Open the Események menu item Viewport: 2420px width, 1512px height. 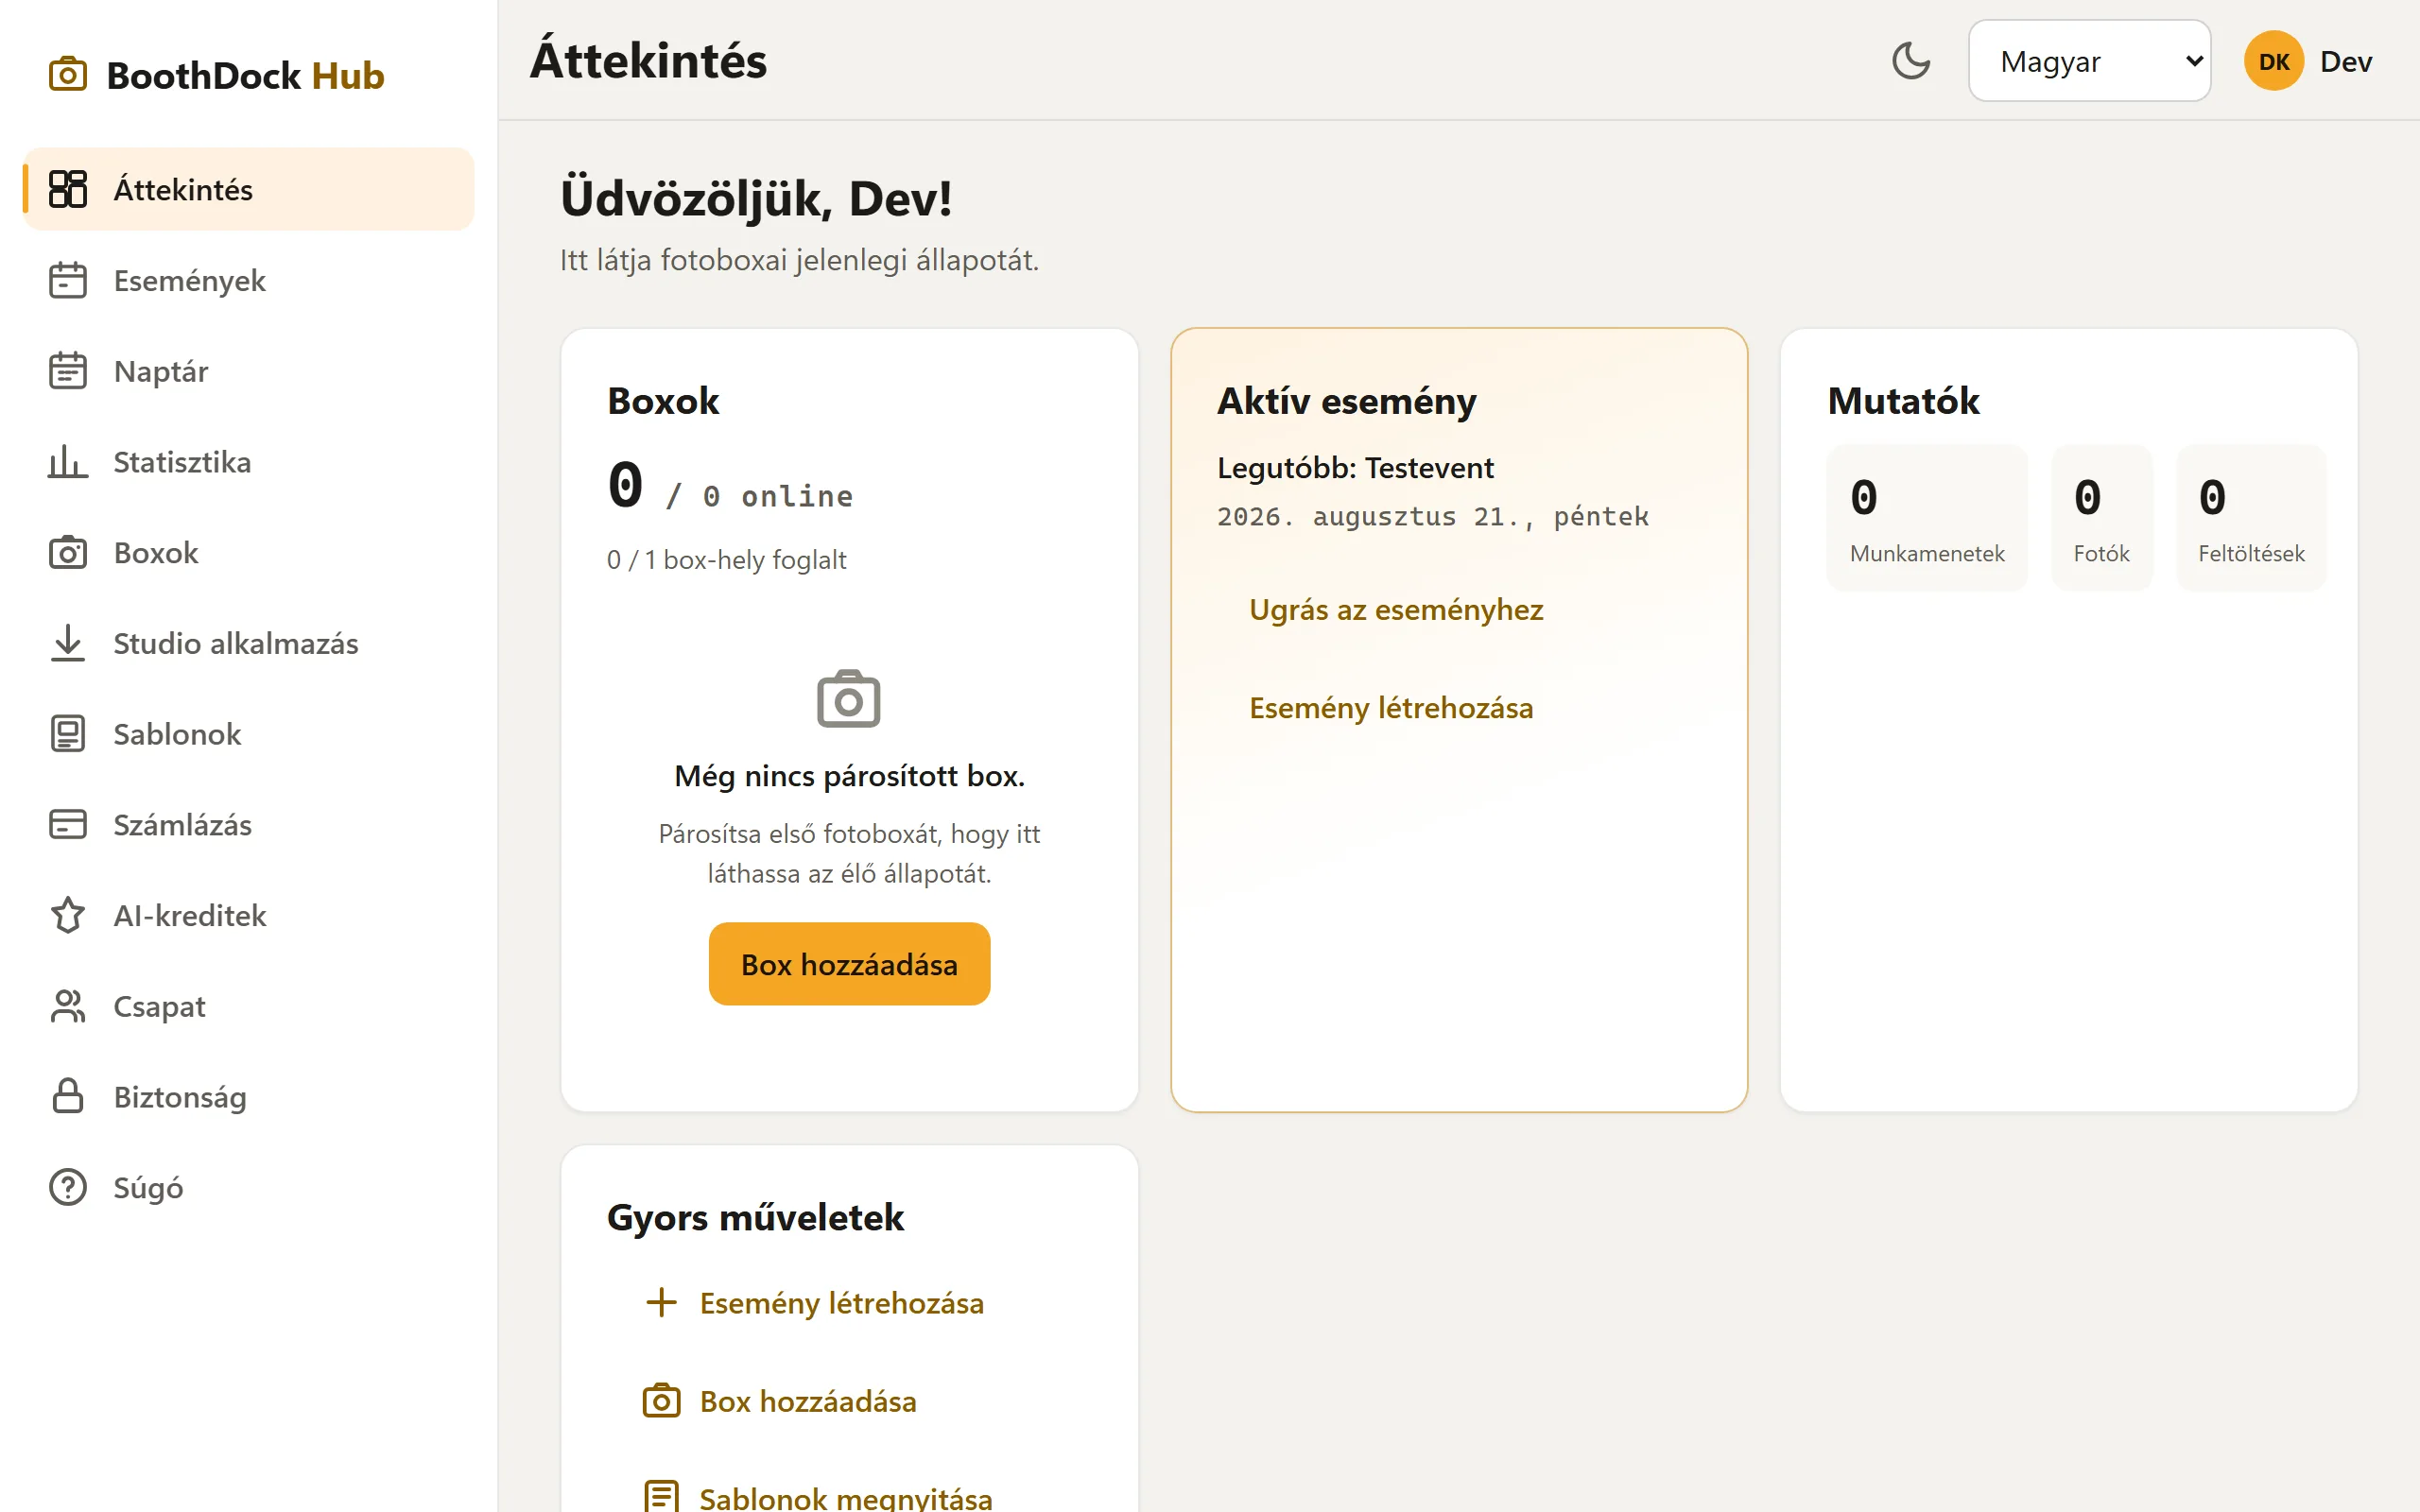pyautogui.click(x=248, y=280)
